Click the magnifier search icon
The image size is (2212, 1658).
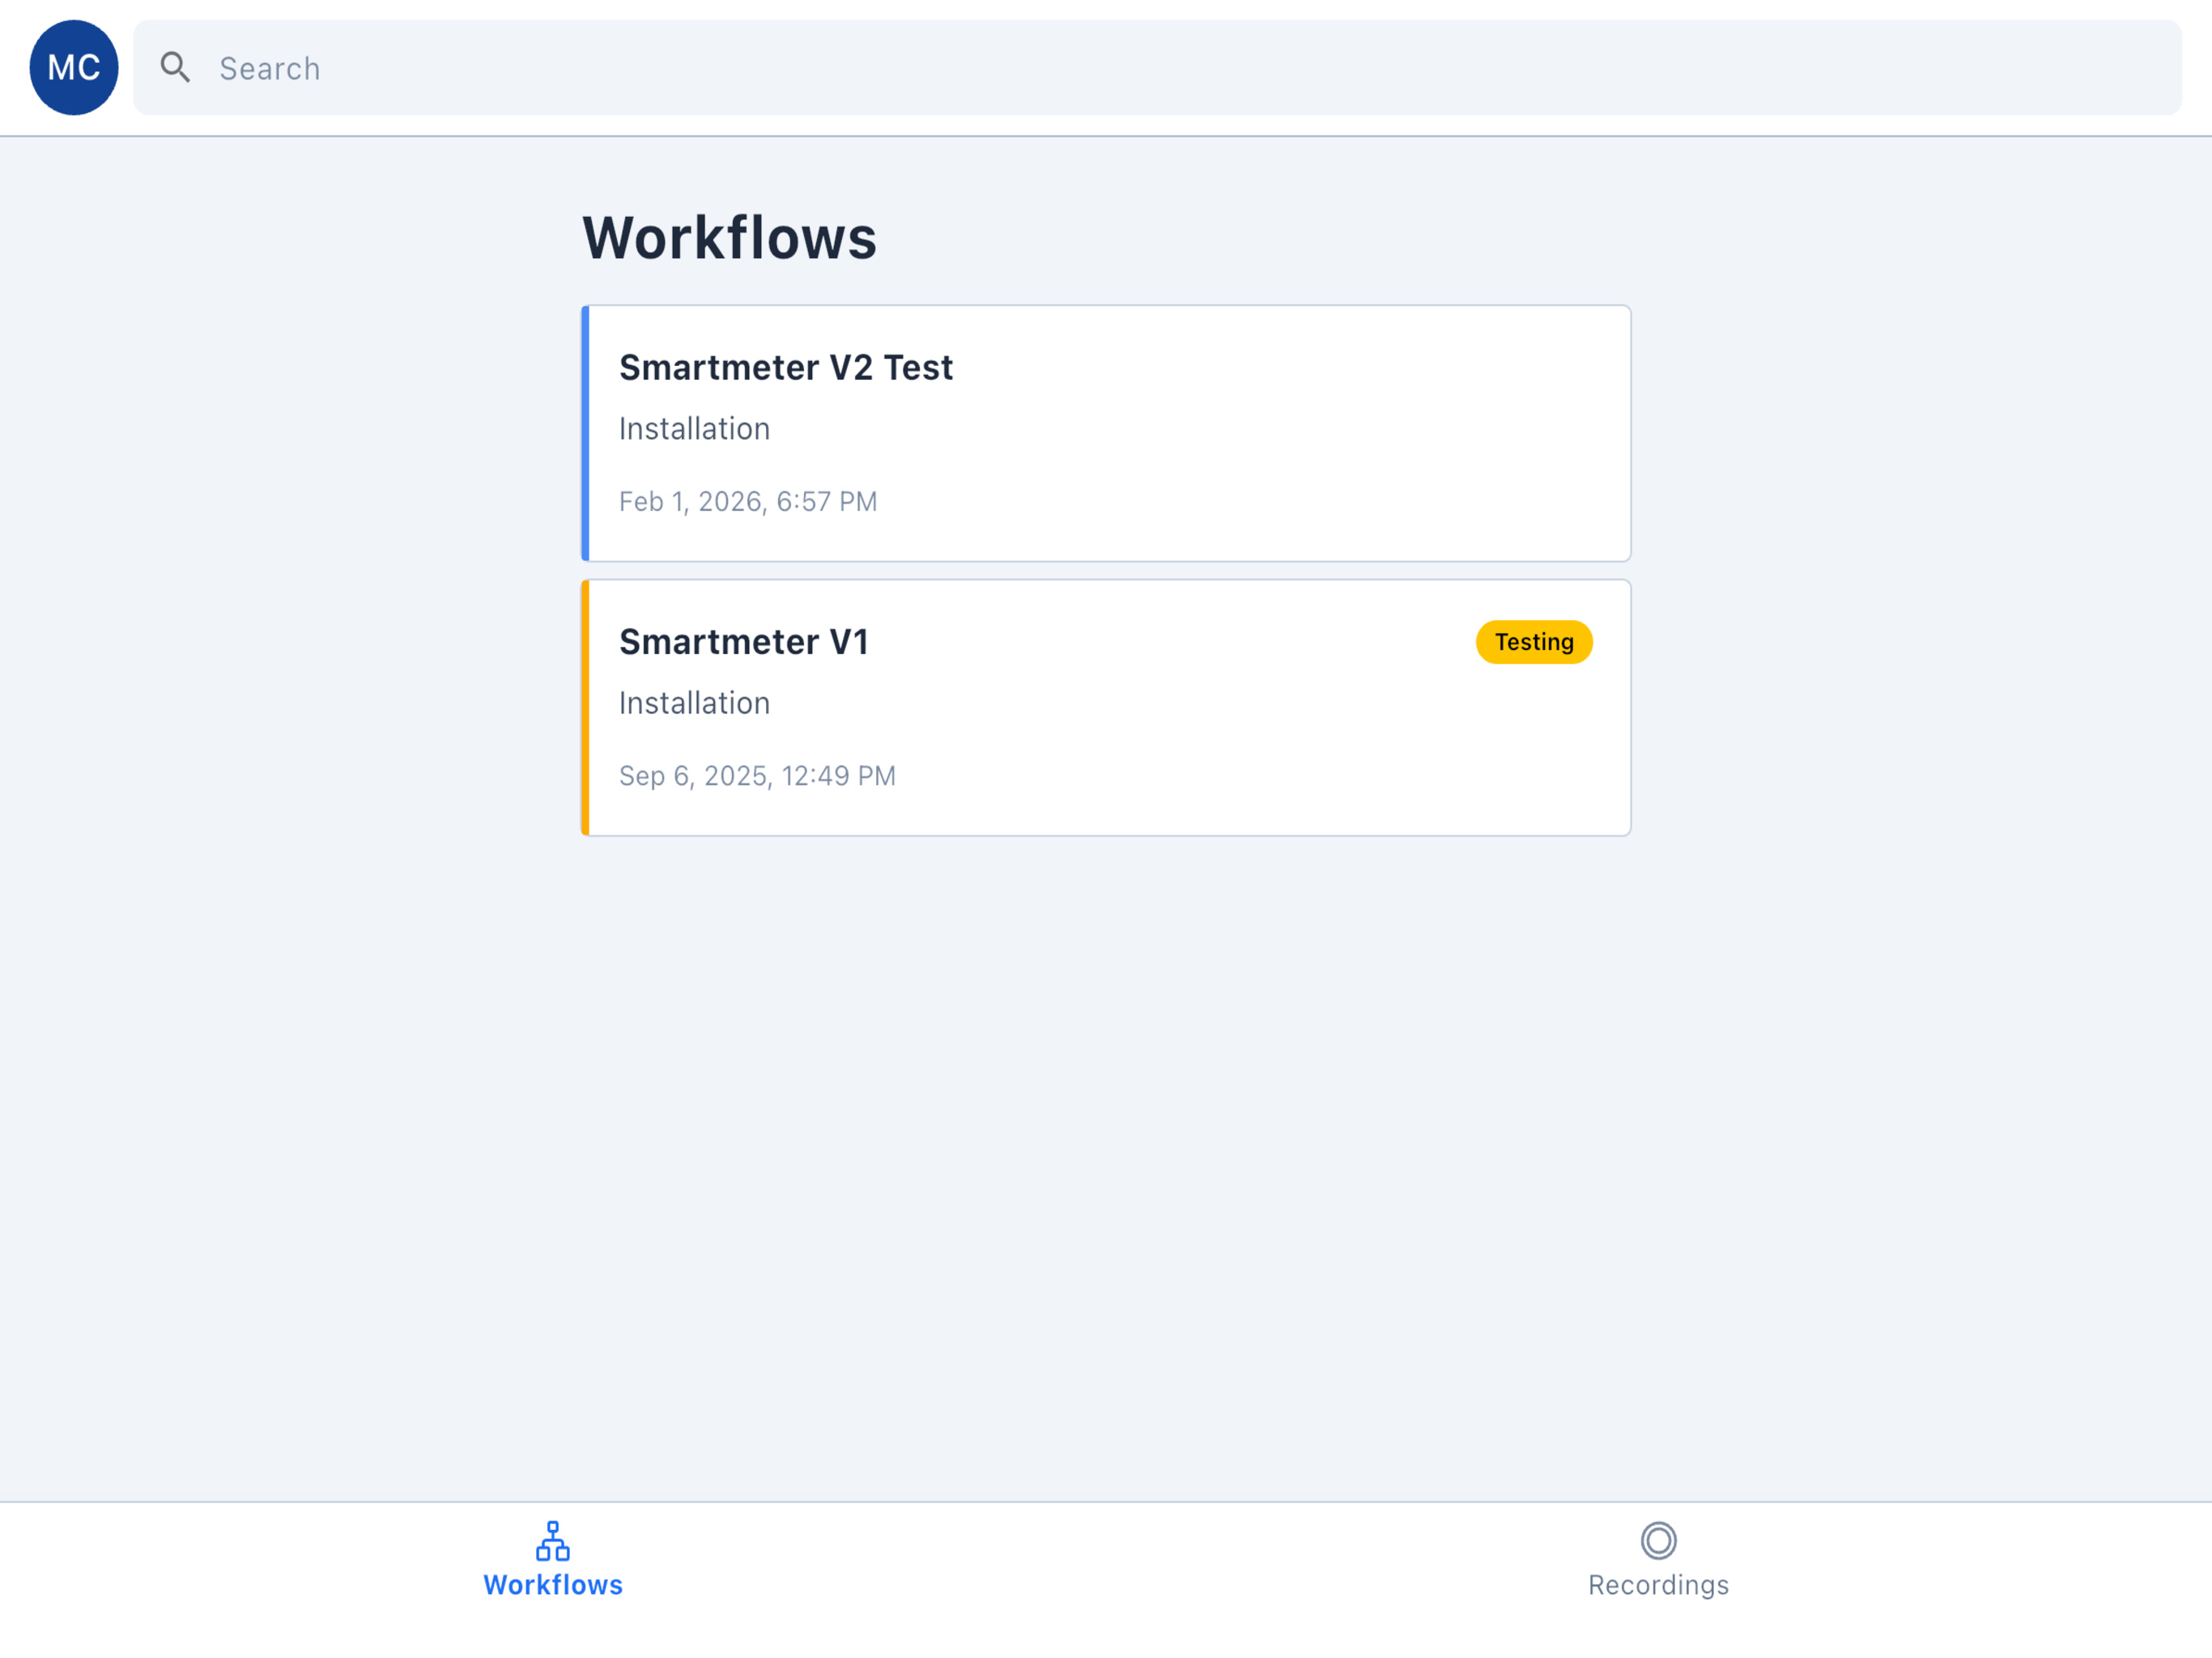175,68
